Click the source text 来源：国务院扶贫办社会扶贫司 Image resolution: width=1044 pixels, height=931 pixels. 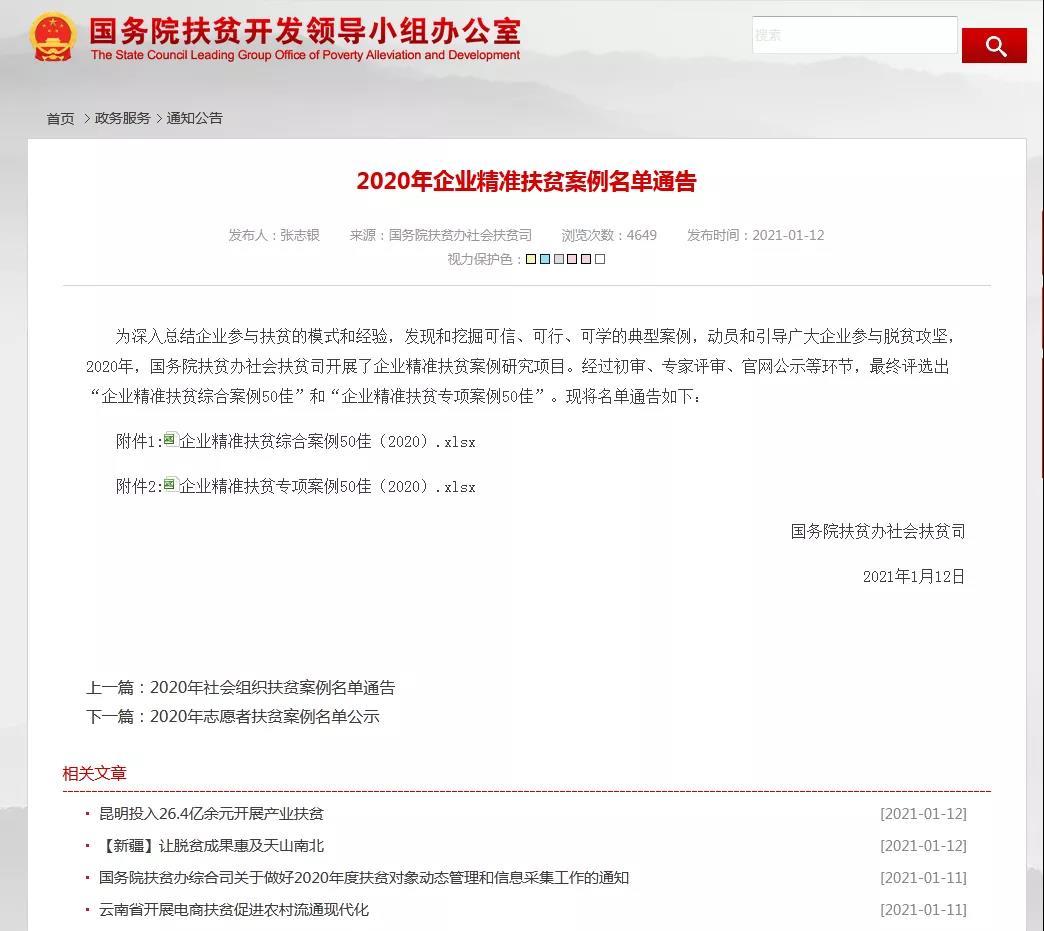[441, 235]
